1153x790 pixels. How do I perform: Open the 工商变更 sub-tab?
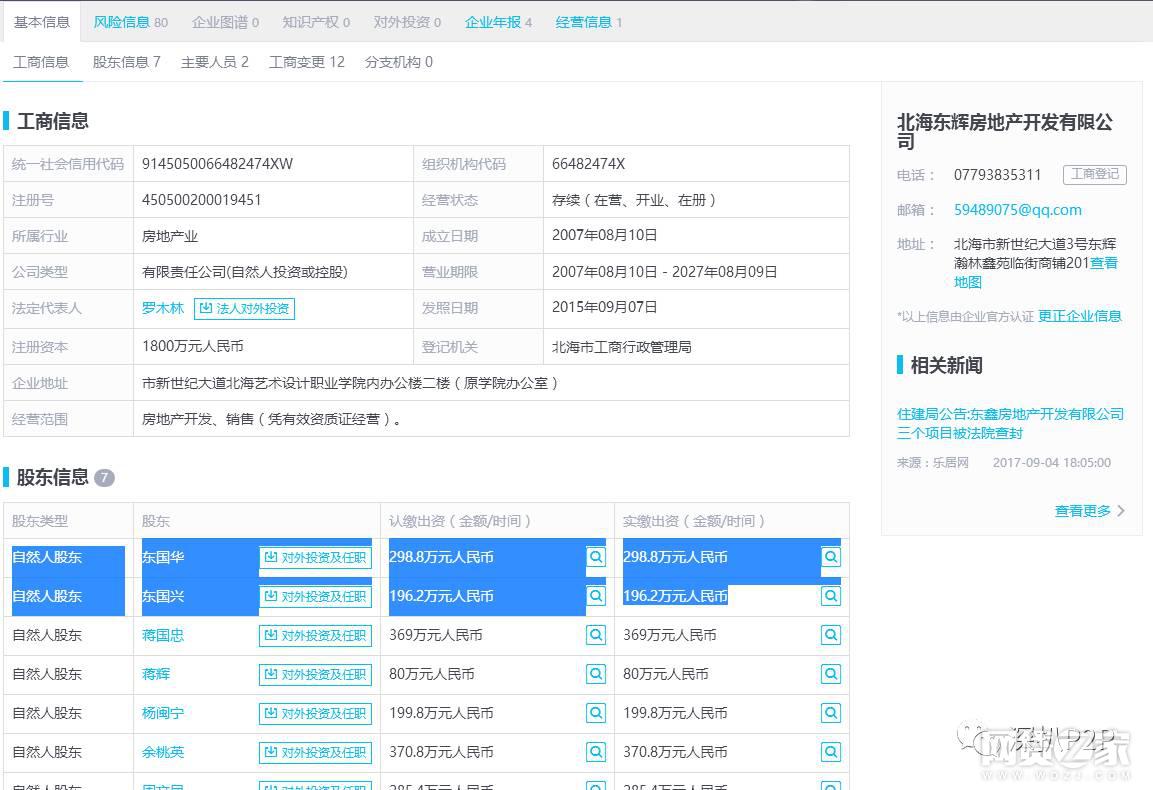pyautogui.click(x=306, y=62)
